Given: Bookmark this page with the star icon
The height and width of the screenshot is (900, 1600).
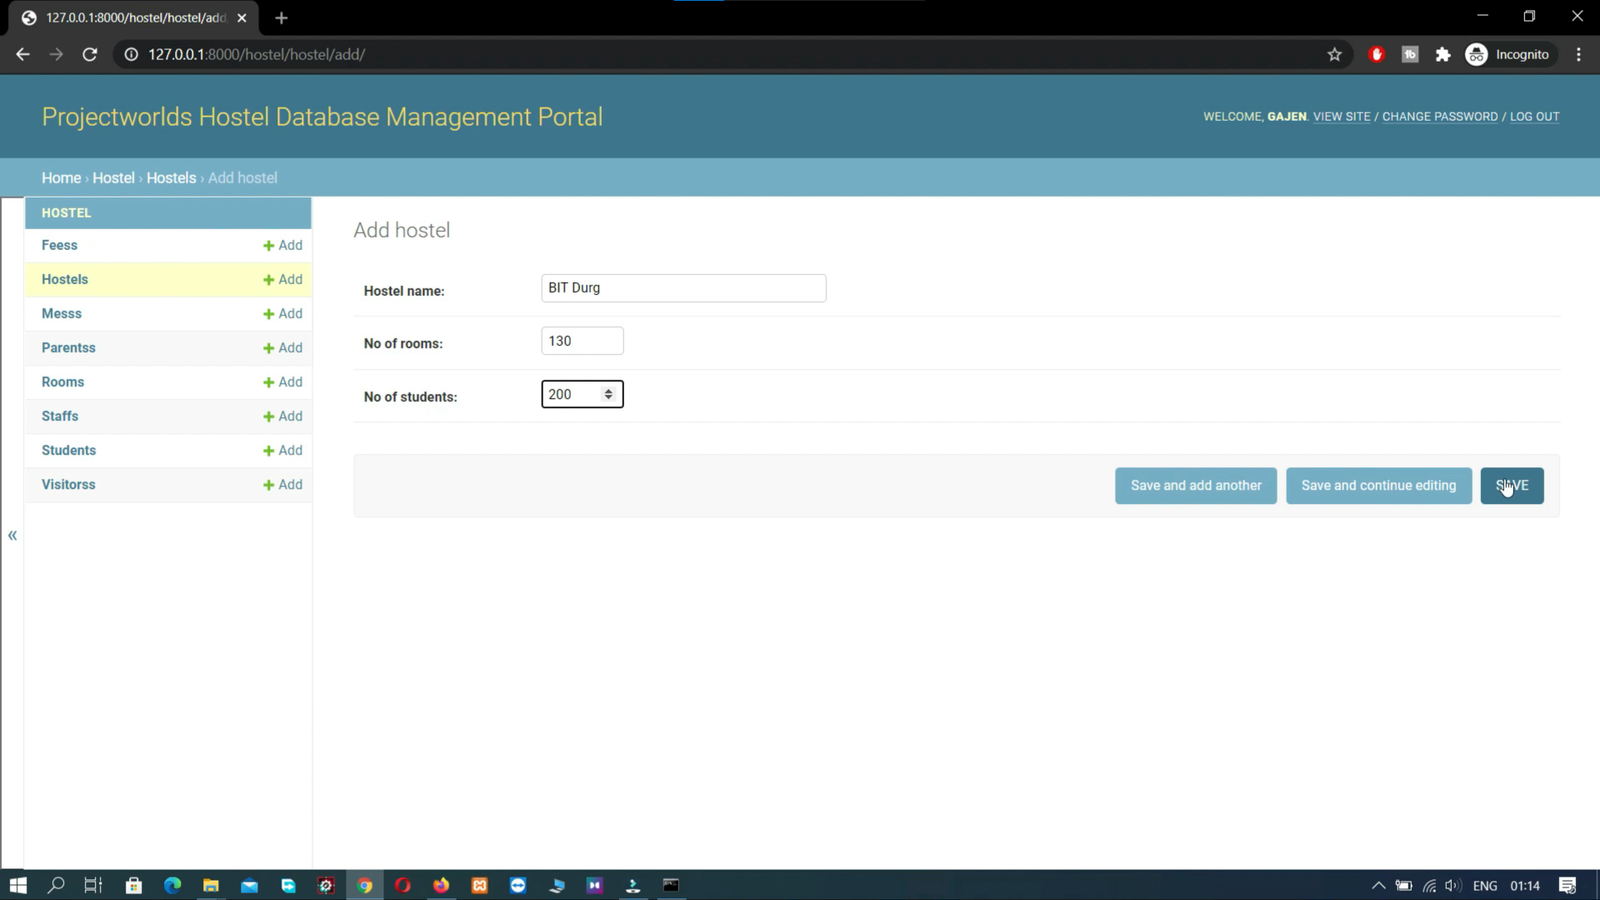Looking at the screenshot, I should pyautogui.click(x=1334, y=55).
